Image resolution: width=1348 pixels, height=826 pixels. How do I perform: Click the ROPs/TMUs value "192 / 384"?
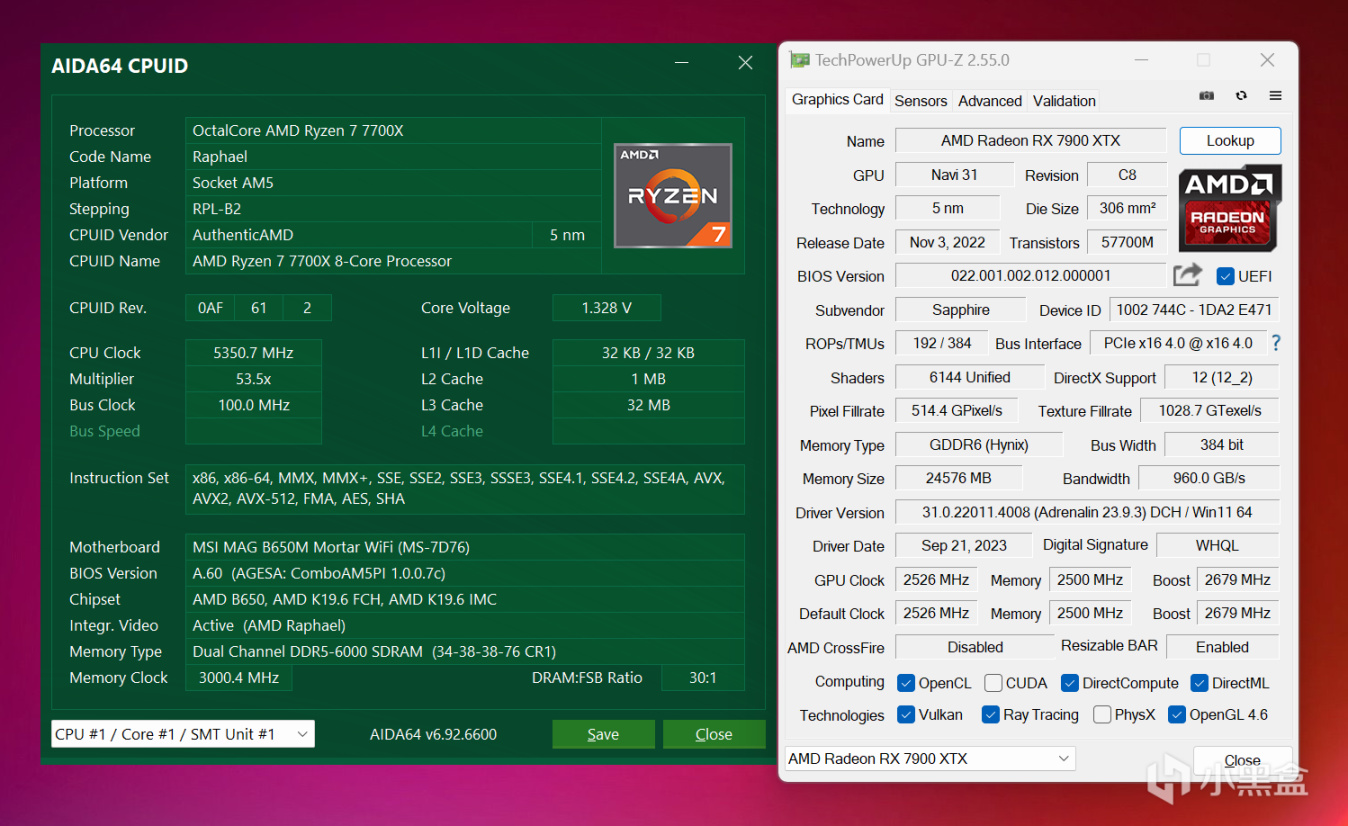(941, 343)
